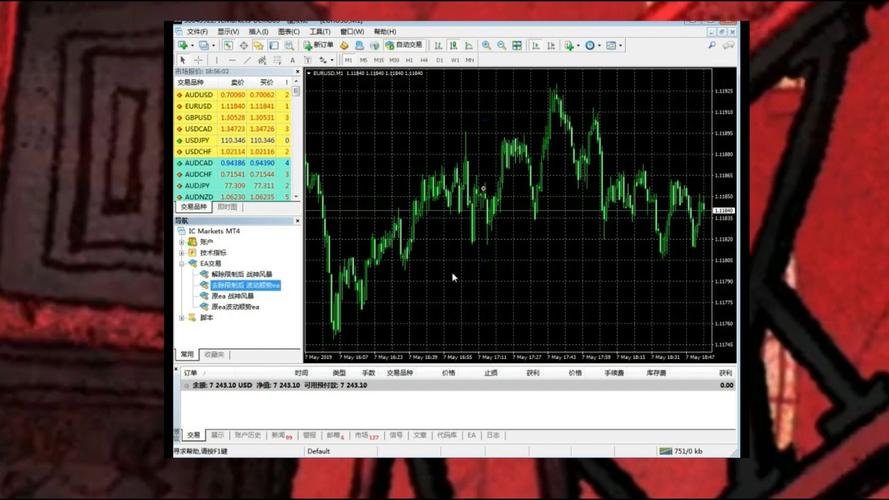Select the crosshair cursor tool
This screenshot has width=889, height=500.
point(197,60)
